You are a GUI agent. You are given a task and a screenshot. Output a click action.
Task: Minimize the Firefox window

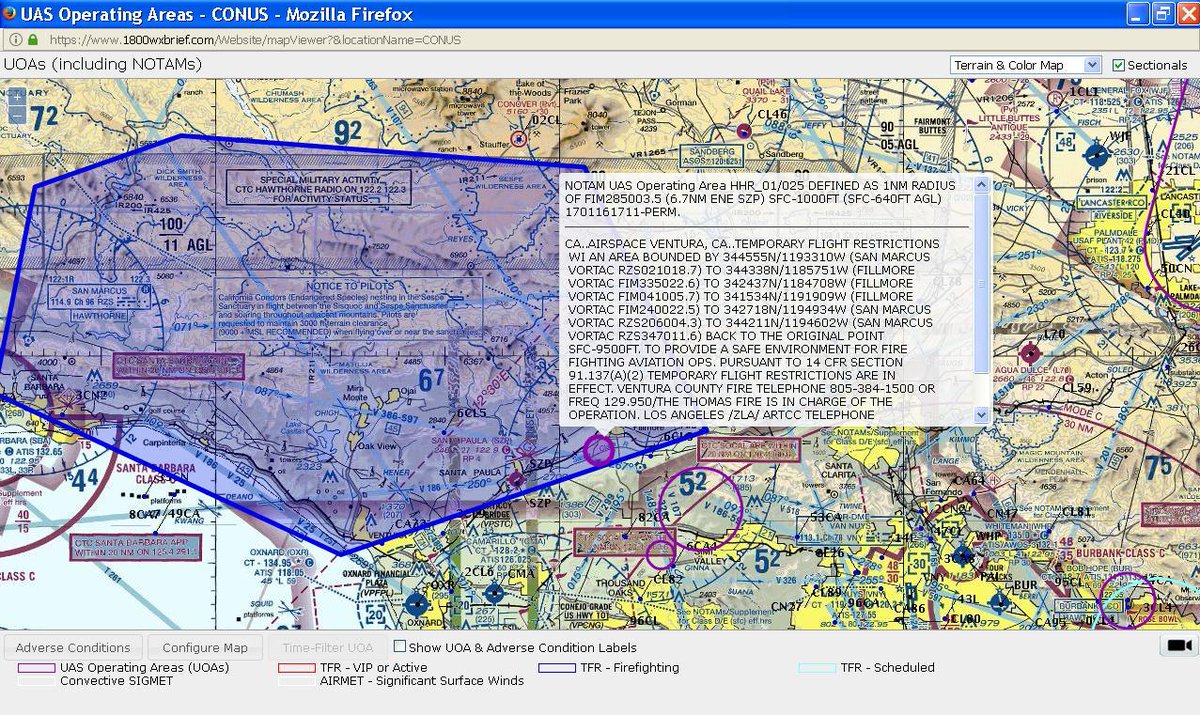[1138, 14]
